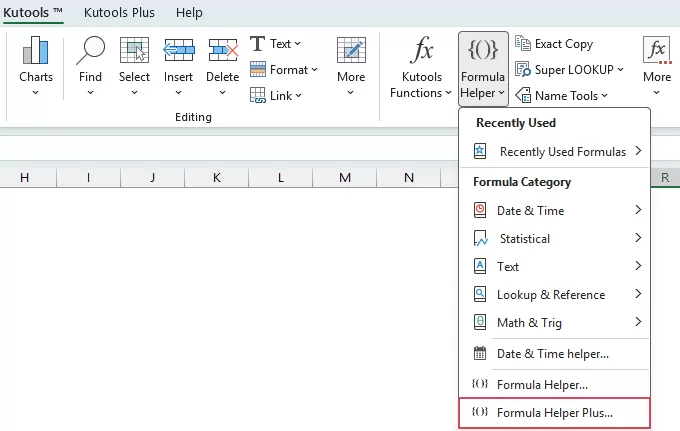Choose Lookup & Reference menu entry
This screenshot has width=680, height=431.
(555, 294)
